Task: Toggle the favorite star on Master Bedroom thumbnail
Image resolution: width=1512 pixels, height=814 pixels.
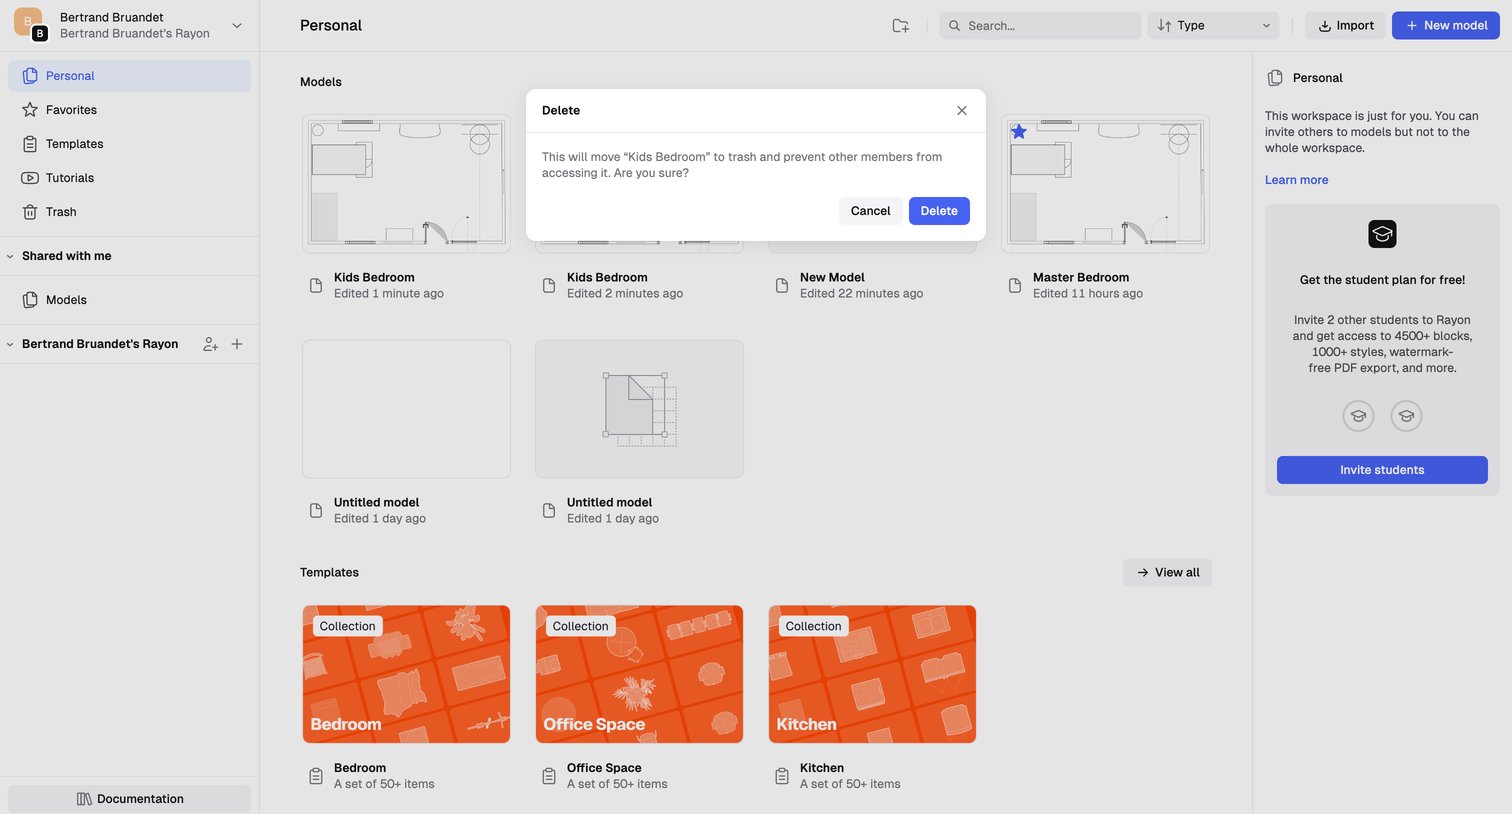Action: [1018, 132]
